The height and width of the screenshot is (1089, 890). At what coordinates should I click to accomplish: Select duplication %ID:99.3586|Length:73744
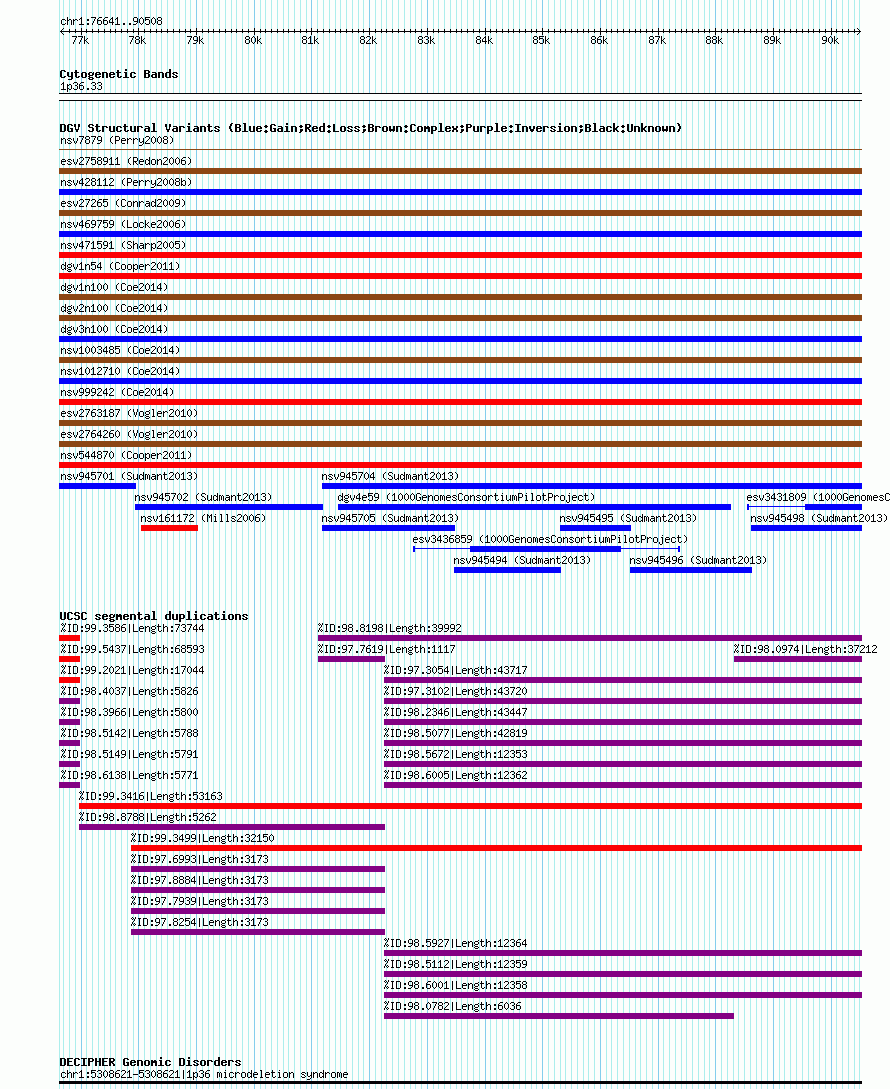(132, 629)
